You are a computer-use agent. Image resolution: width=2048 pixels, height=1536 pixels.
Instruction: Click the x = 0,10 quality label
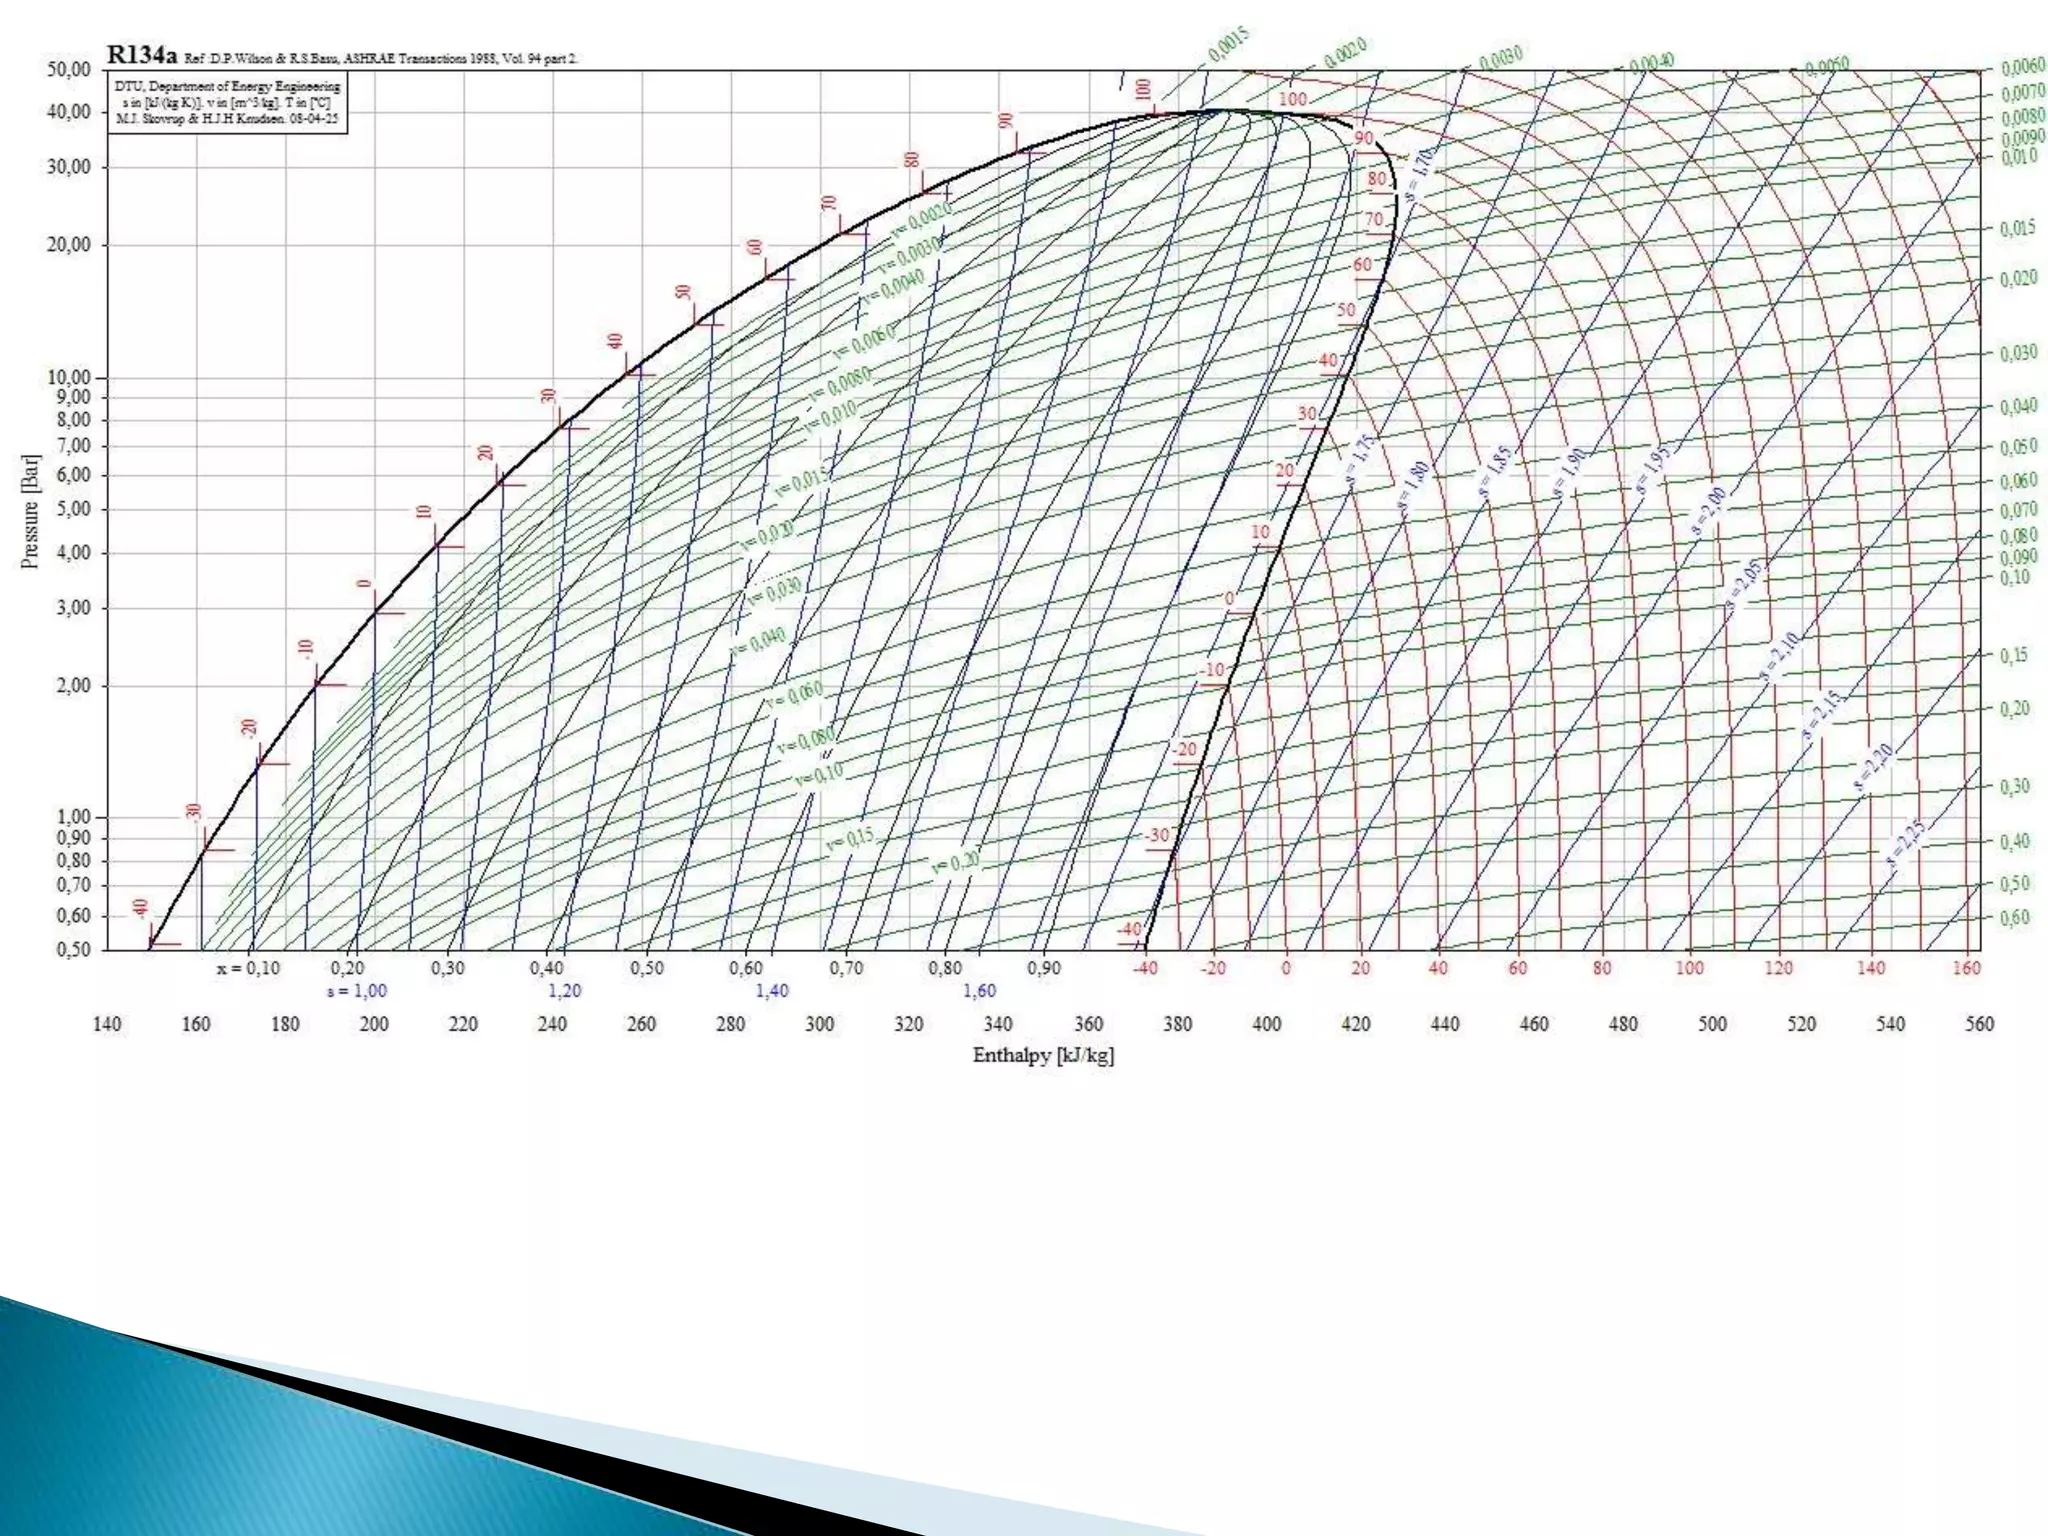coord(249,968)
